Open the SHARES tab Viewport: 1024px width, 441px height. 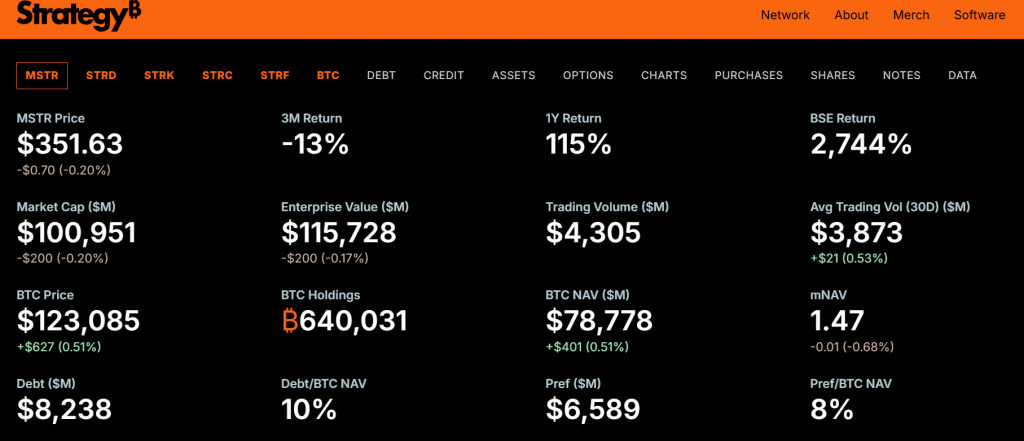(x=832, y=75)
